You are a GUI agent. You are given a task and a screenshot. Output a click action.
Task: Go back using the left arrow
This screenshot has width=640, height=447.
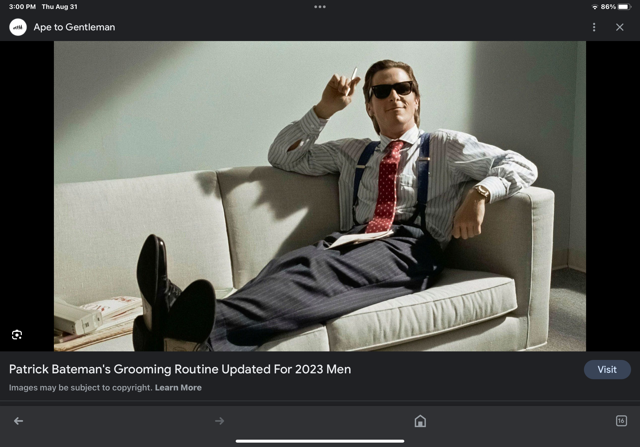pos(18,421)
